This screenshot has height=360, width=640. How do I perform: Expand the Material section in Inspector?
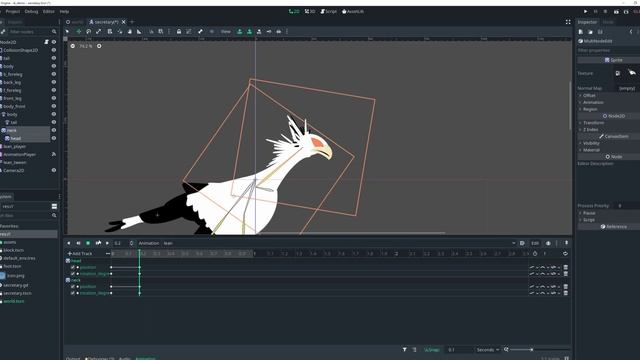pos(591,150)
